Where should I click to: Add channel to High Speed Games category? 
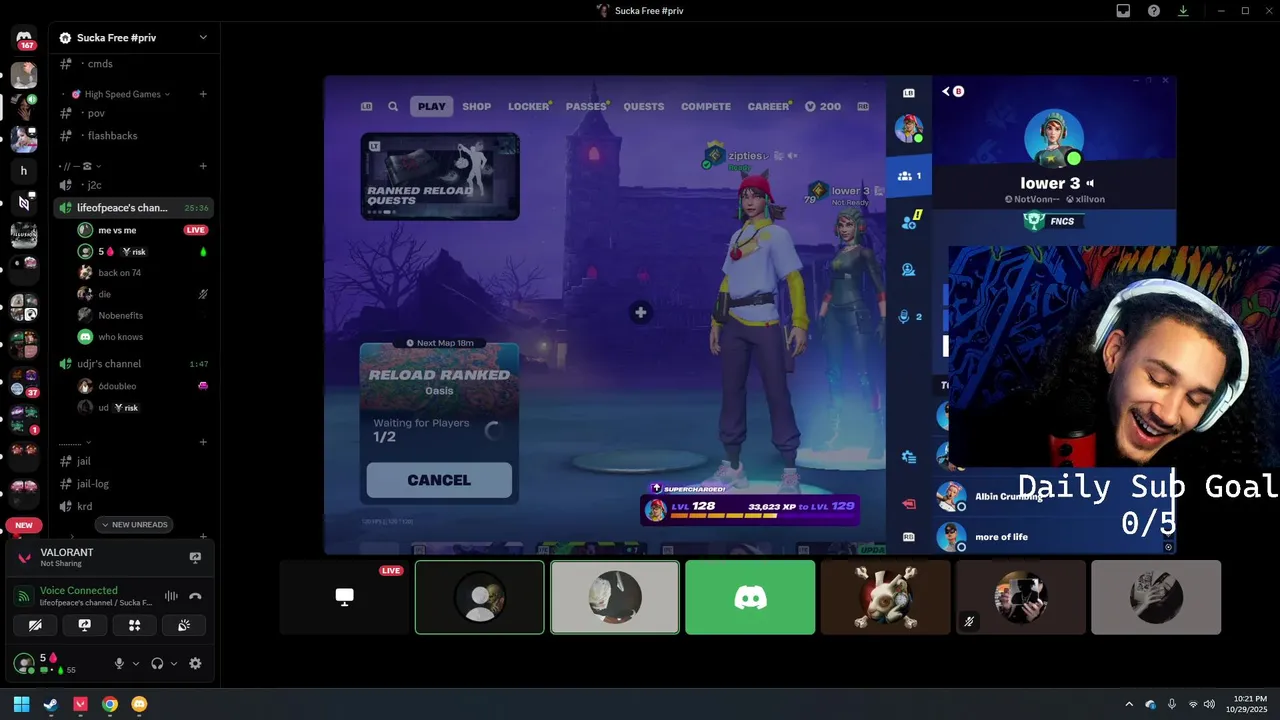pos(203,94)
